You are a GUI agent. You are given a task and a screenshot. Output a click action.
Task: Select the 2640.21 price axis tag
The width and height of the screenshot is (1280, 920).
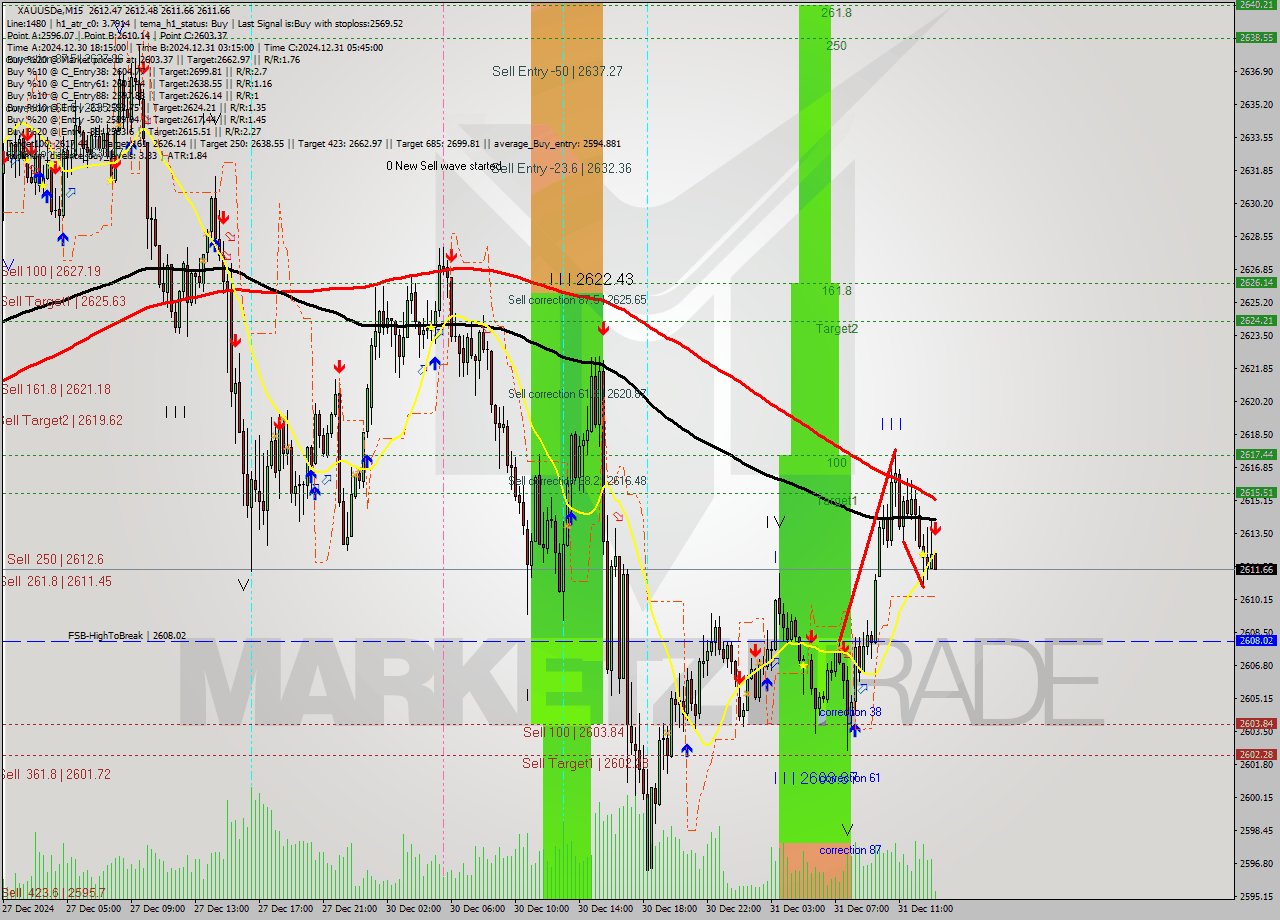point(1256,5)
